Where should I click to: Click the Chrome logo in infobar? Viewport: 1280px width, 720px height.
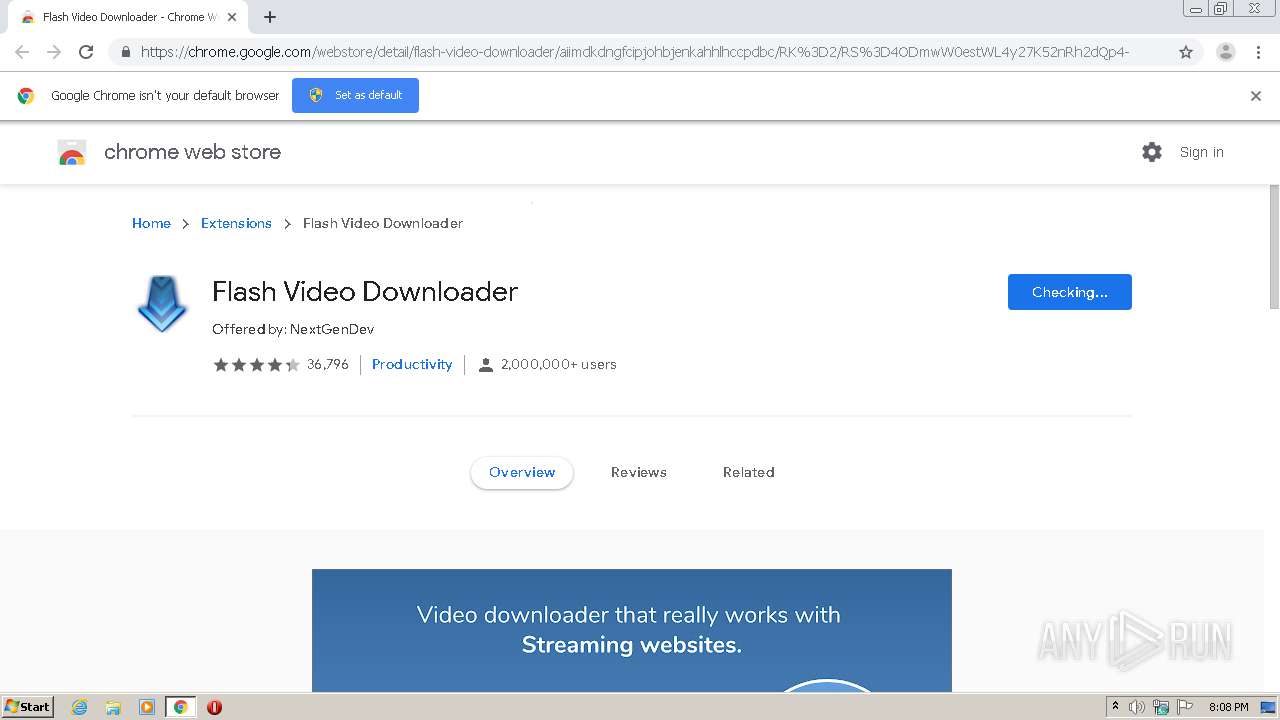[26, 96]
